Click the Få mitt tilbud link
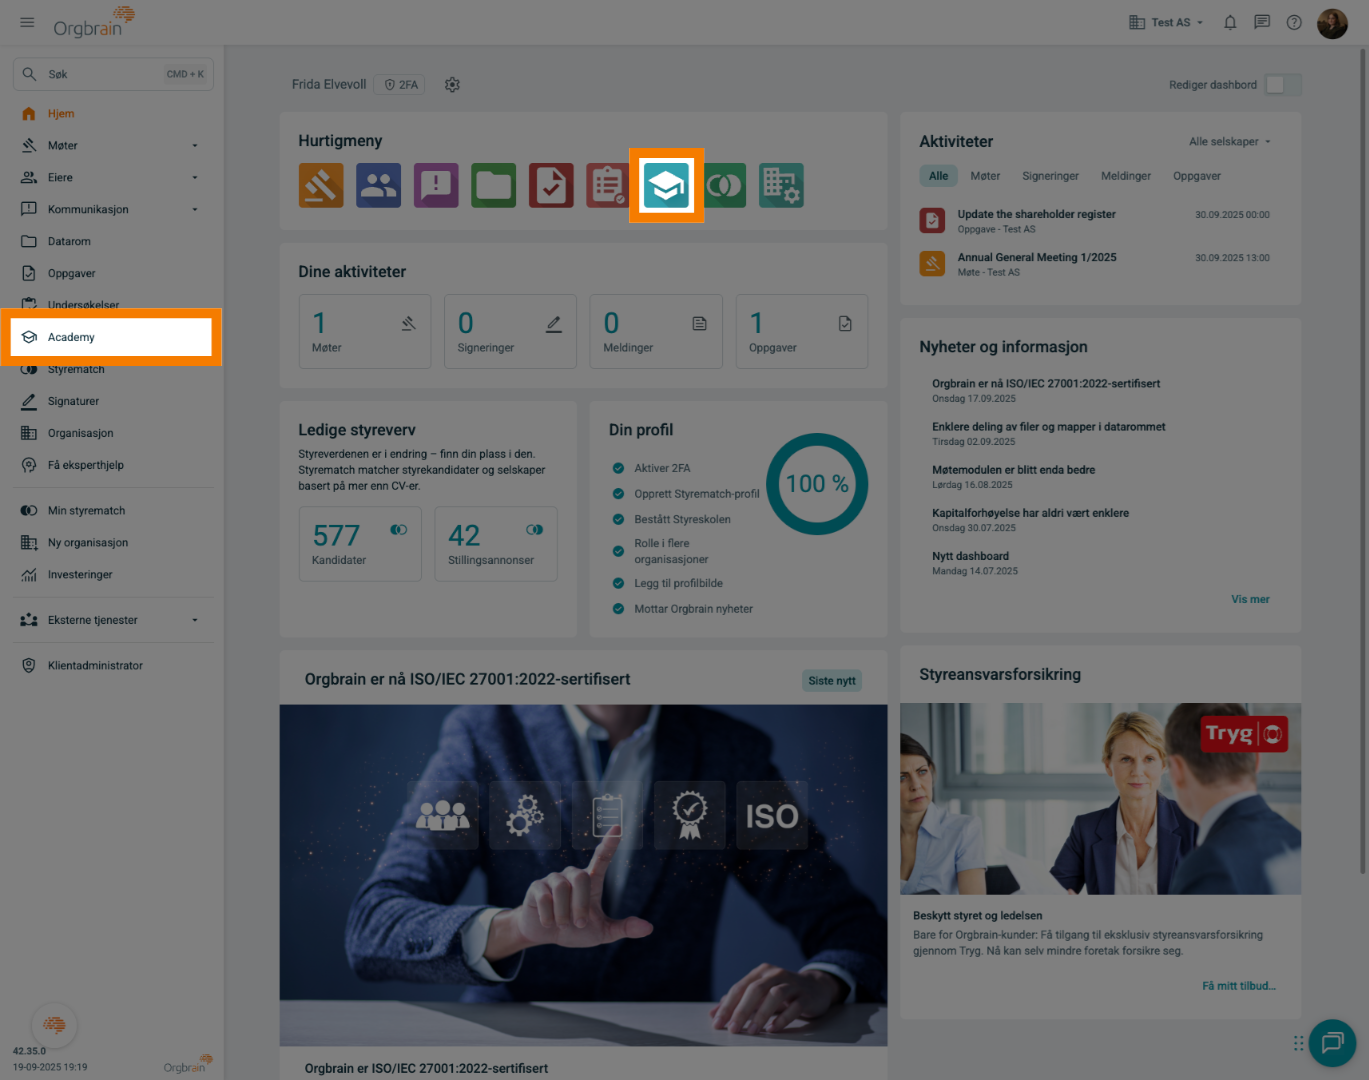The height and width of the screenshot is (1080, 1369). tap(1239, 986)
